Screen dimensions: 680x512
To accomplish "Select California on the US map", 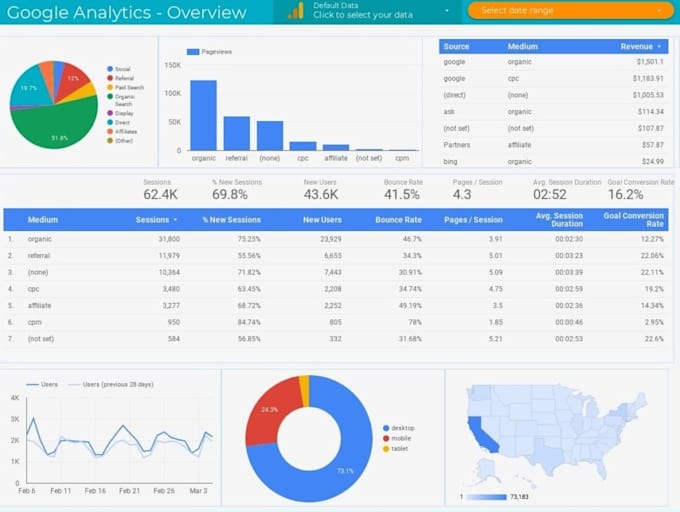I will pyautogui.click(x=481, y=434).
